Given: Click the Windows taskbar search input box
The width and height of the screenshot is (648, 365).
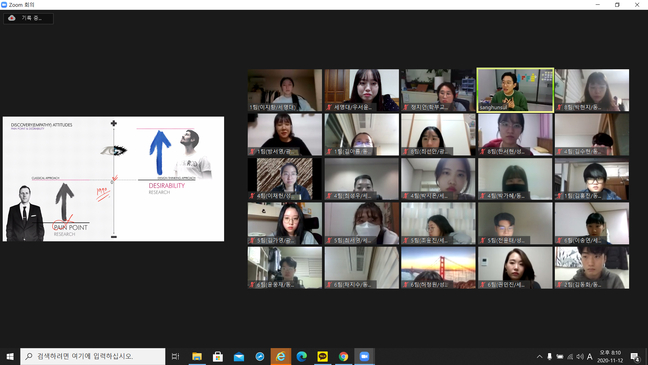Looking at the screenshot, I should [93, 356].
